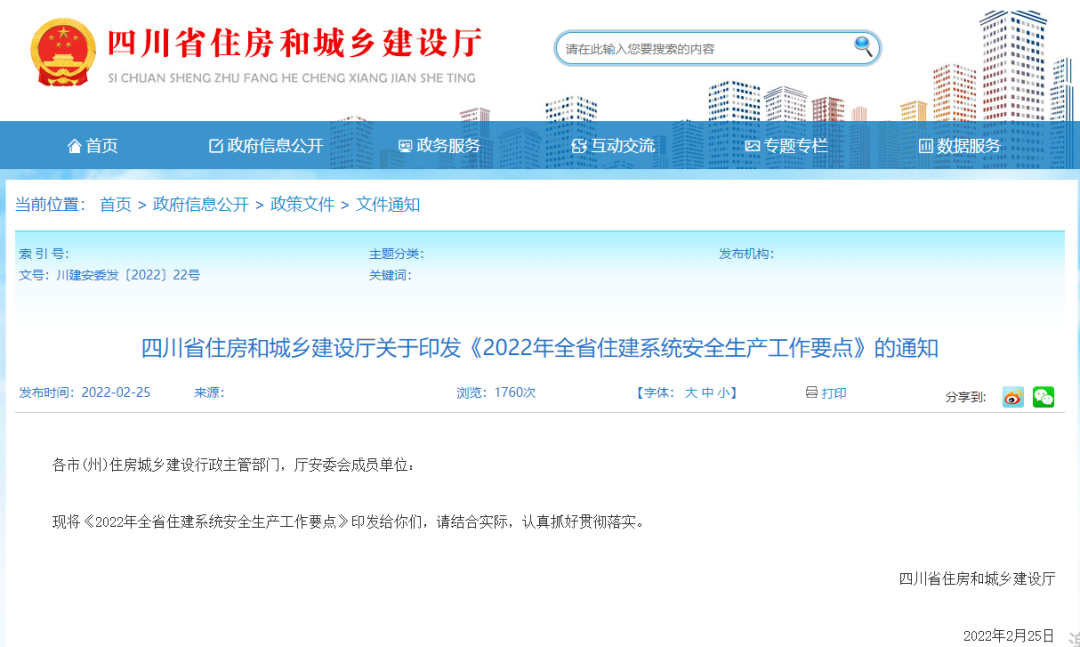Click the 首页 breadcrumb link

(113, 204)
